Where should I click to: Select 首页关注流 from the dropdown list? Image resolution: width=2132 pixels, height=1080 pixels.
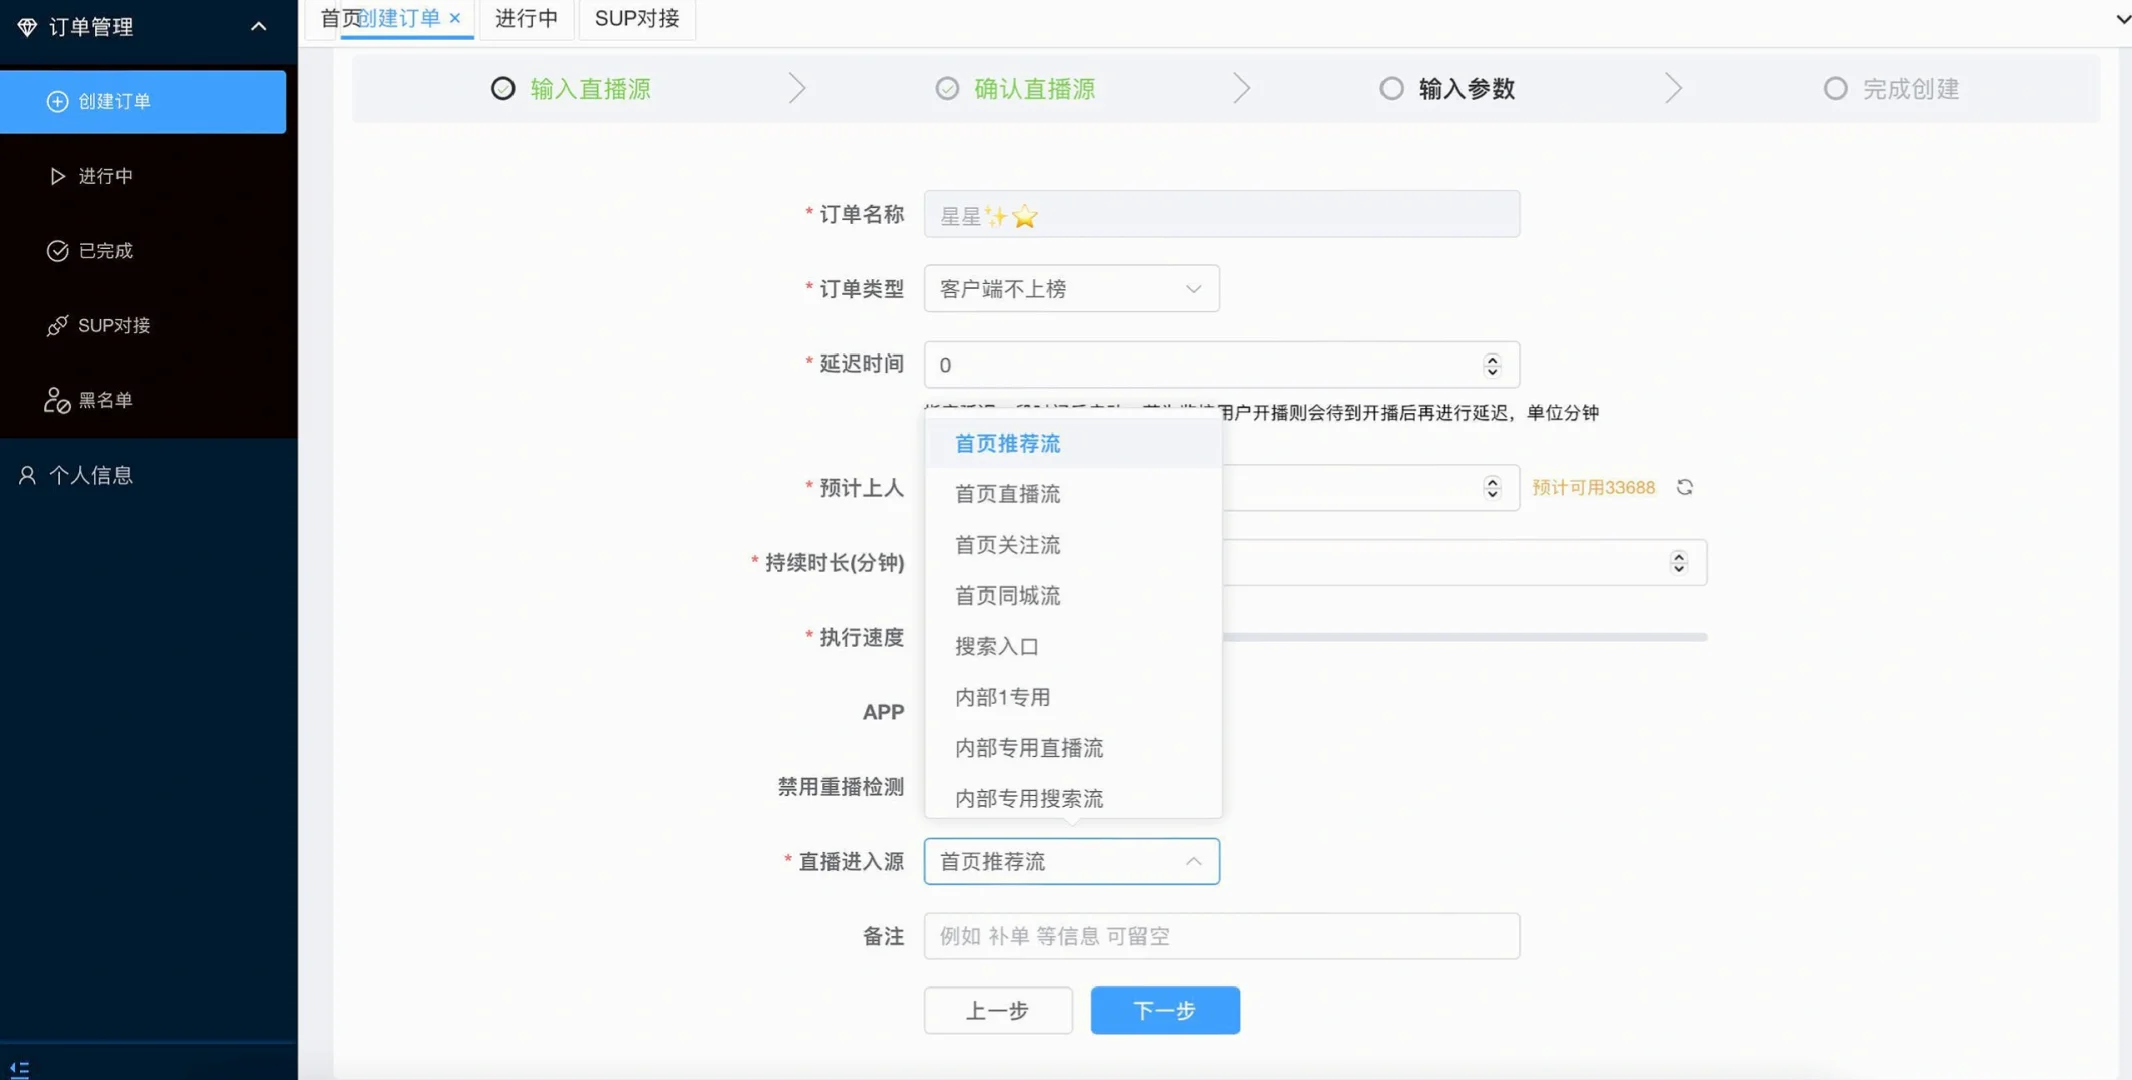1005,544
